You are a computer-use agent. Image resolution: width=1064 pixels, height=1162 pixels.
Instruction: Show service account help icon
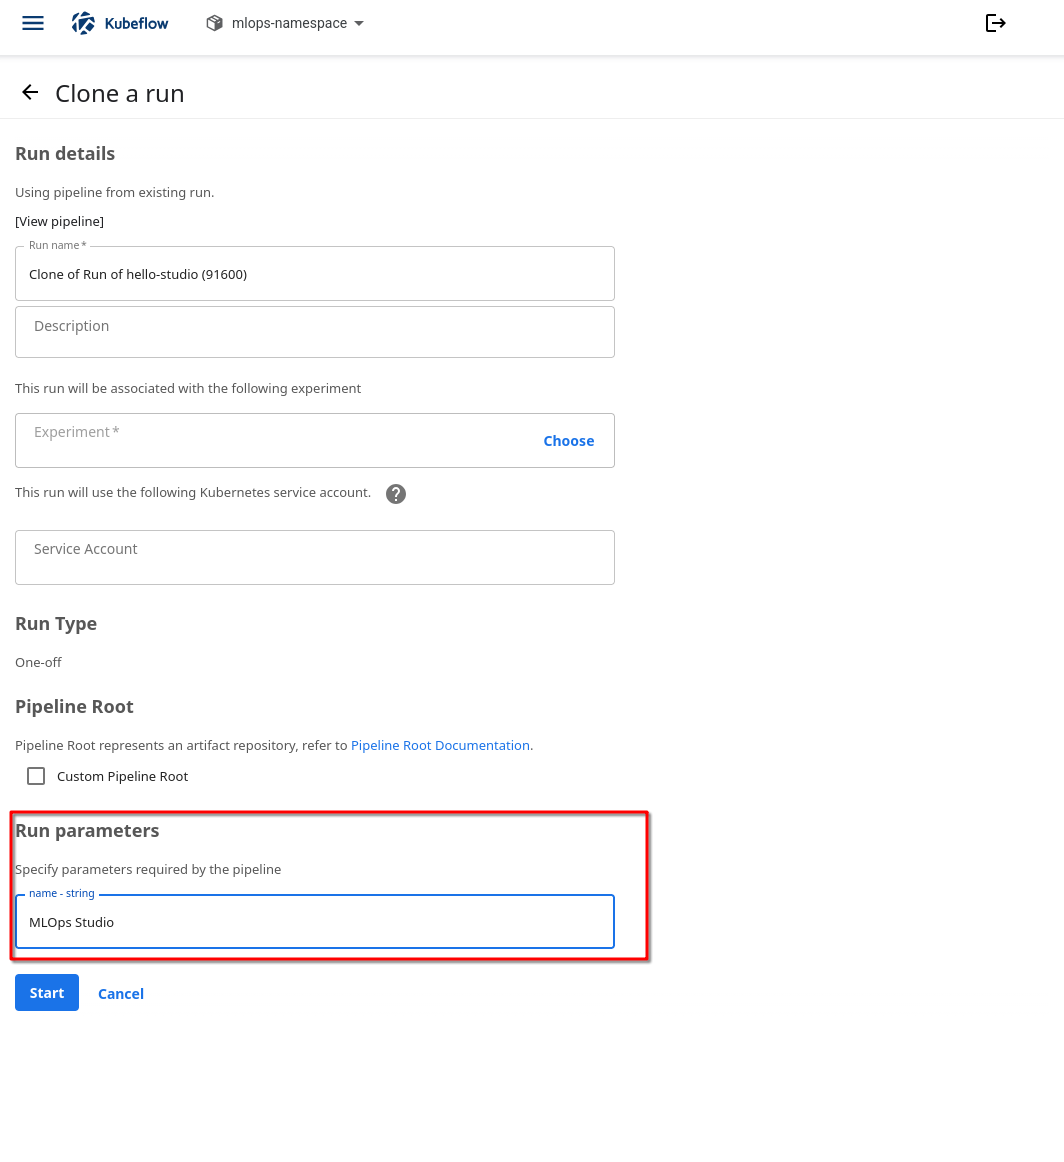pos(396,494)
